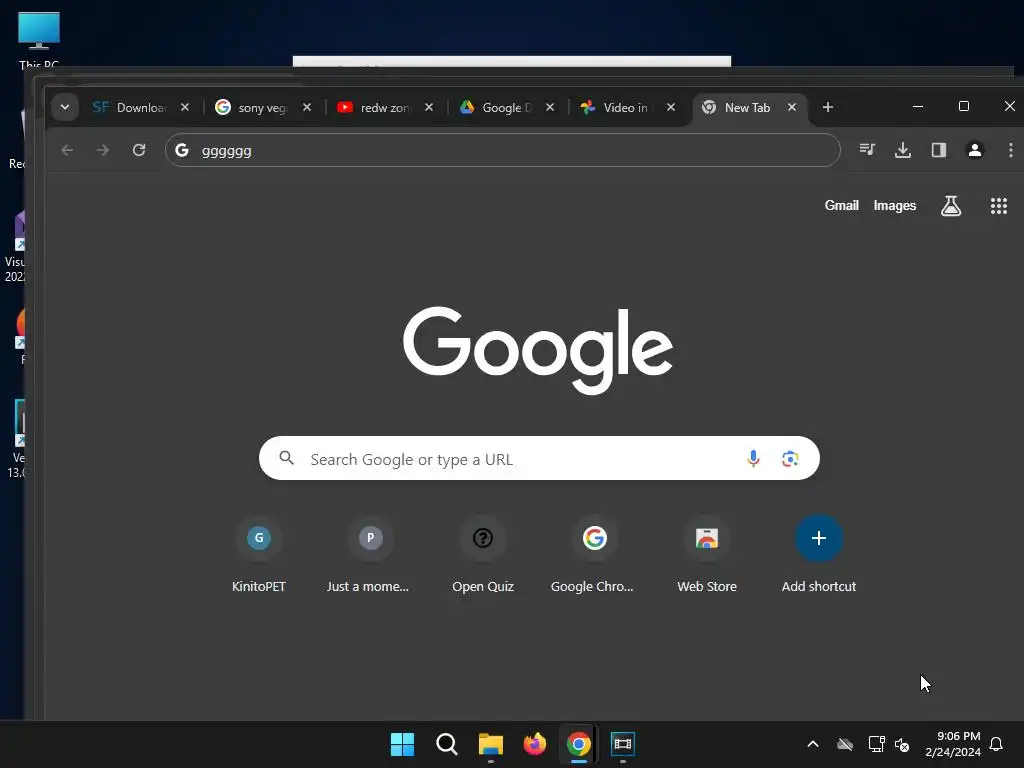Open the Web Store shortcut
The width and height of the screenshot is (1024, 768).
707,554
